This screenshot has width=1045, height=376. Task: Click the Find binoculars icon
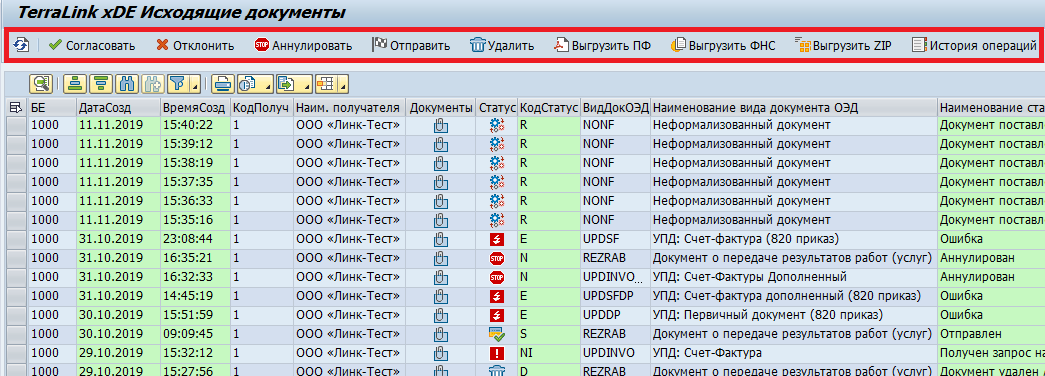127,84
